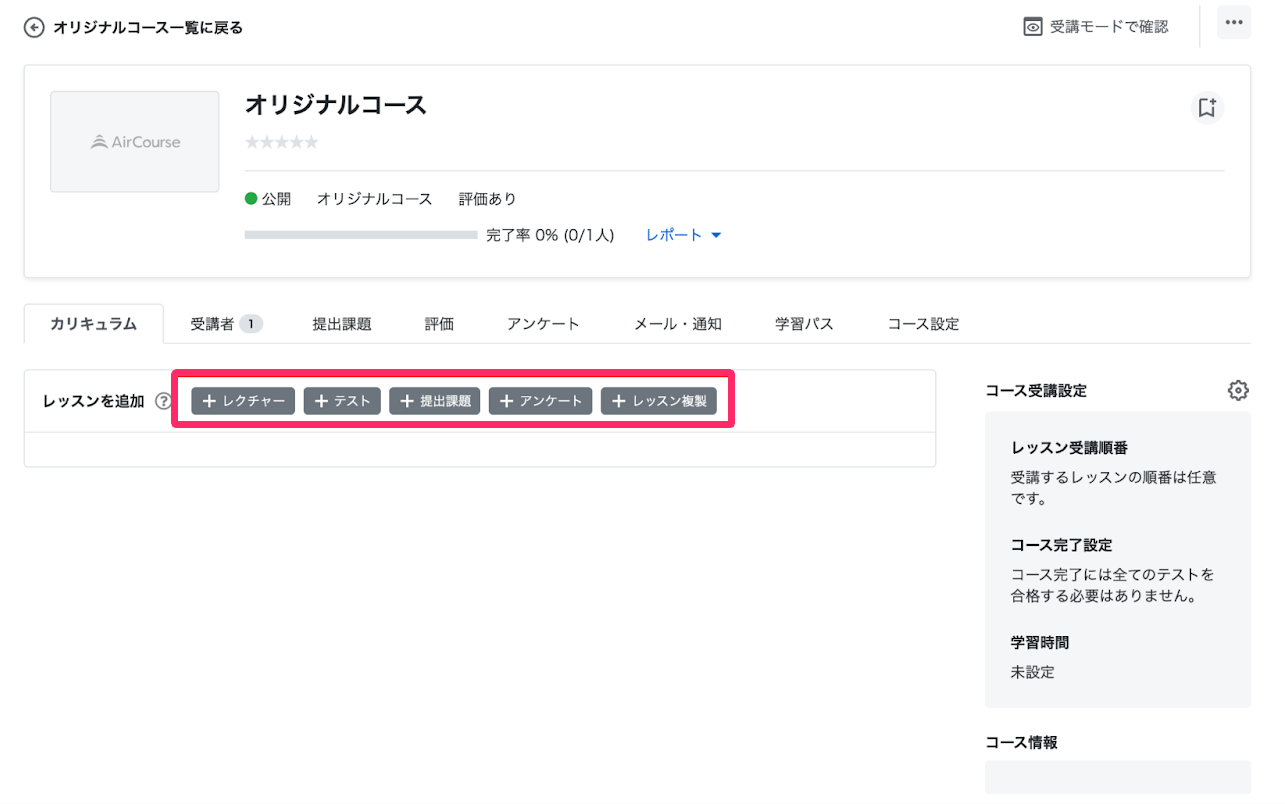The height and width of the screenshot is (804, 1285).
Task: Add a 提出課題 lesson button
Action: pyautogui.click(x=435, y=401)
